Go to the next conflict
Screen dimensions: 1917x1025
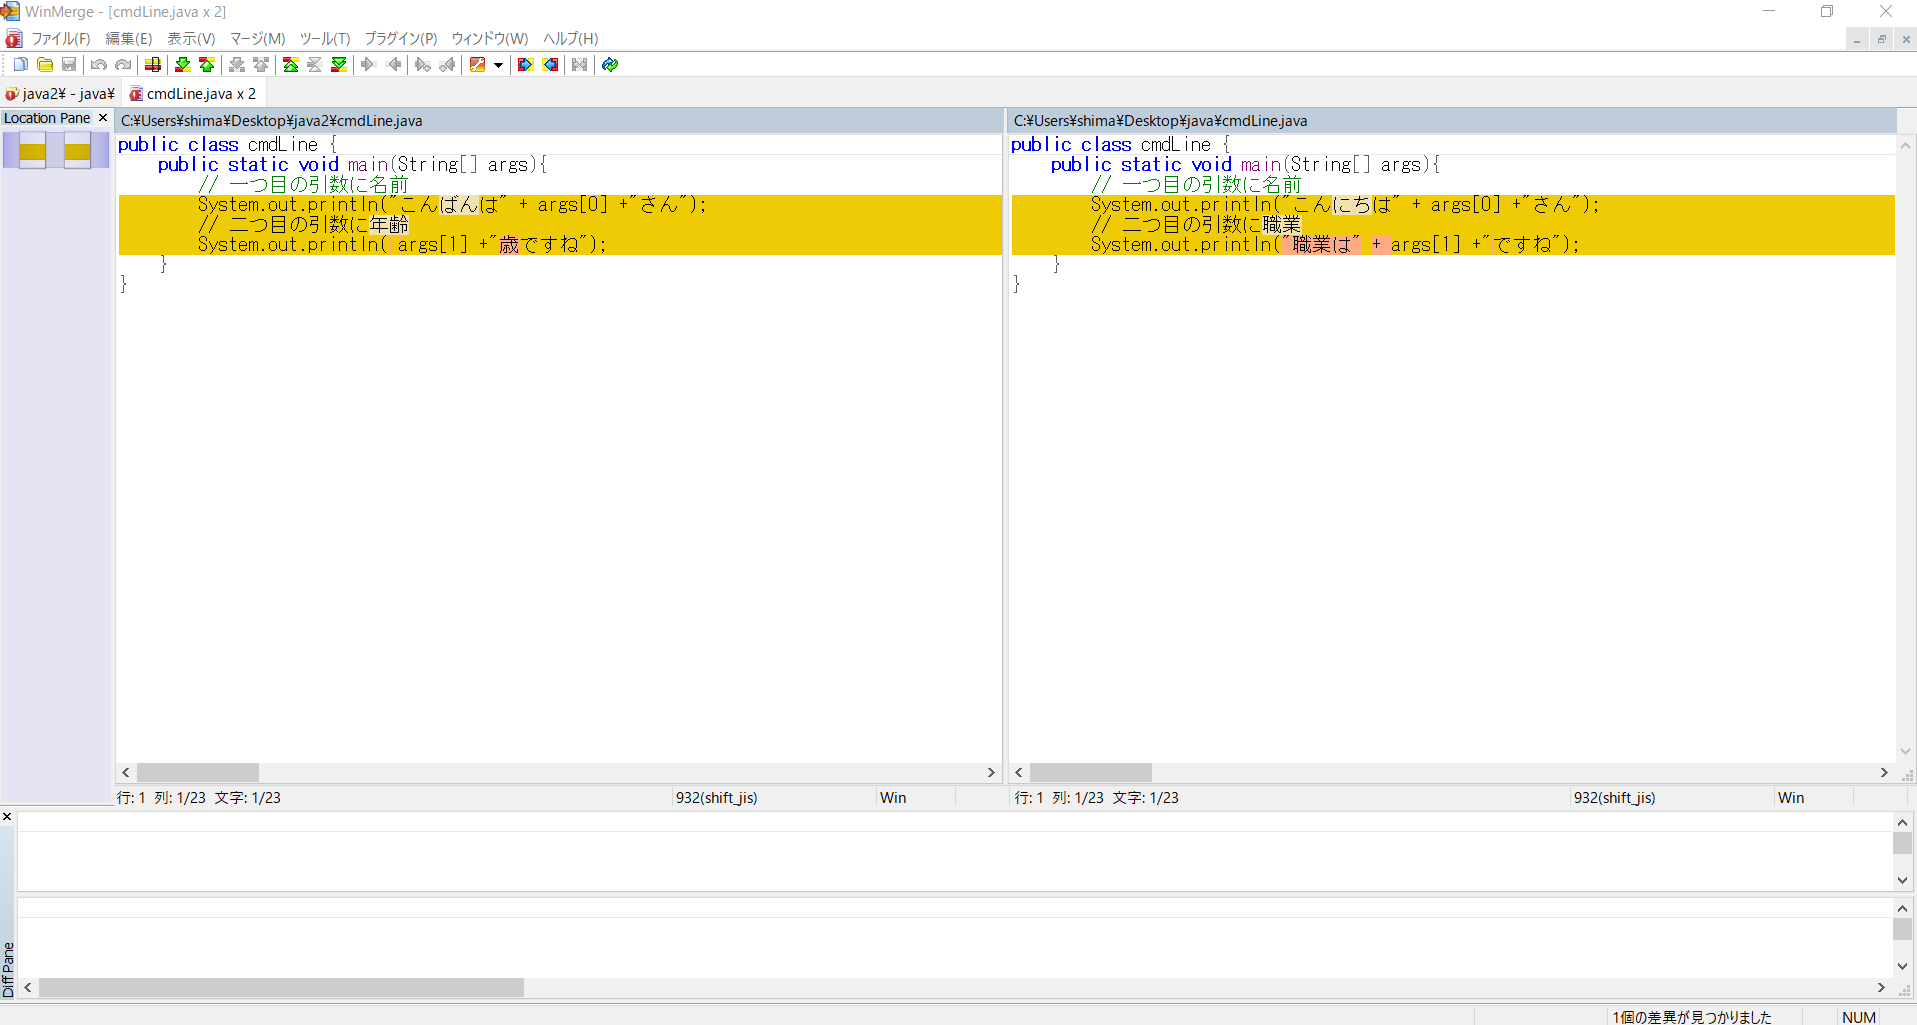click(237, 65)
